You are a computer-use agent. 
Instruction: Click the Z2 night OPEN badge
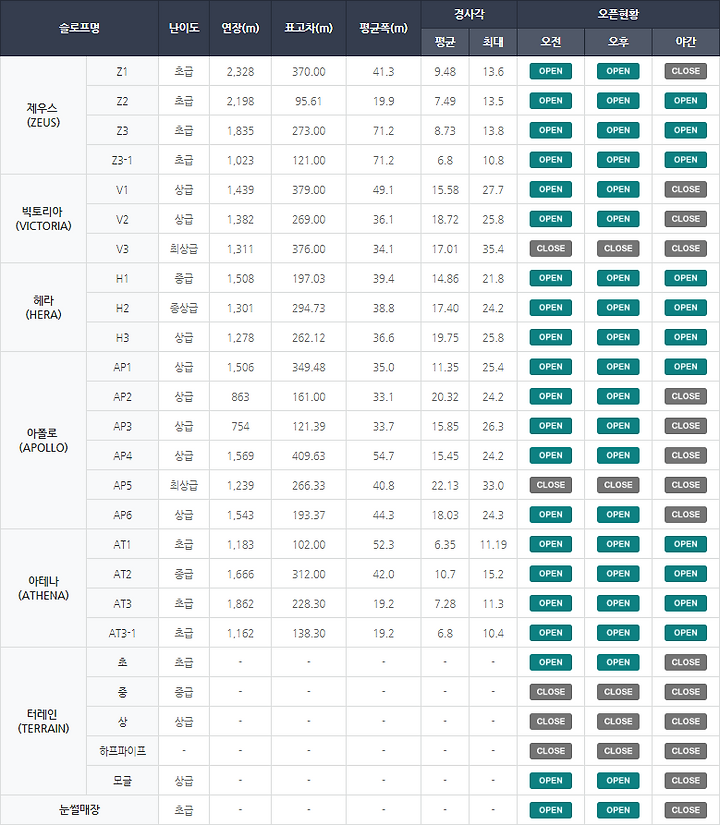point(685,100)
